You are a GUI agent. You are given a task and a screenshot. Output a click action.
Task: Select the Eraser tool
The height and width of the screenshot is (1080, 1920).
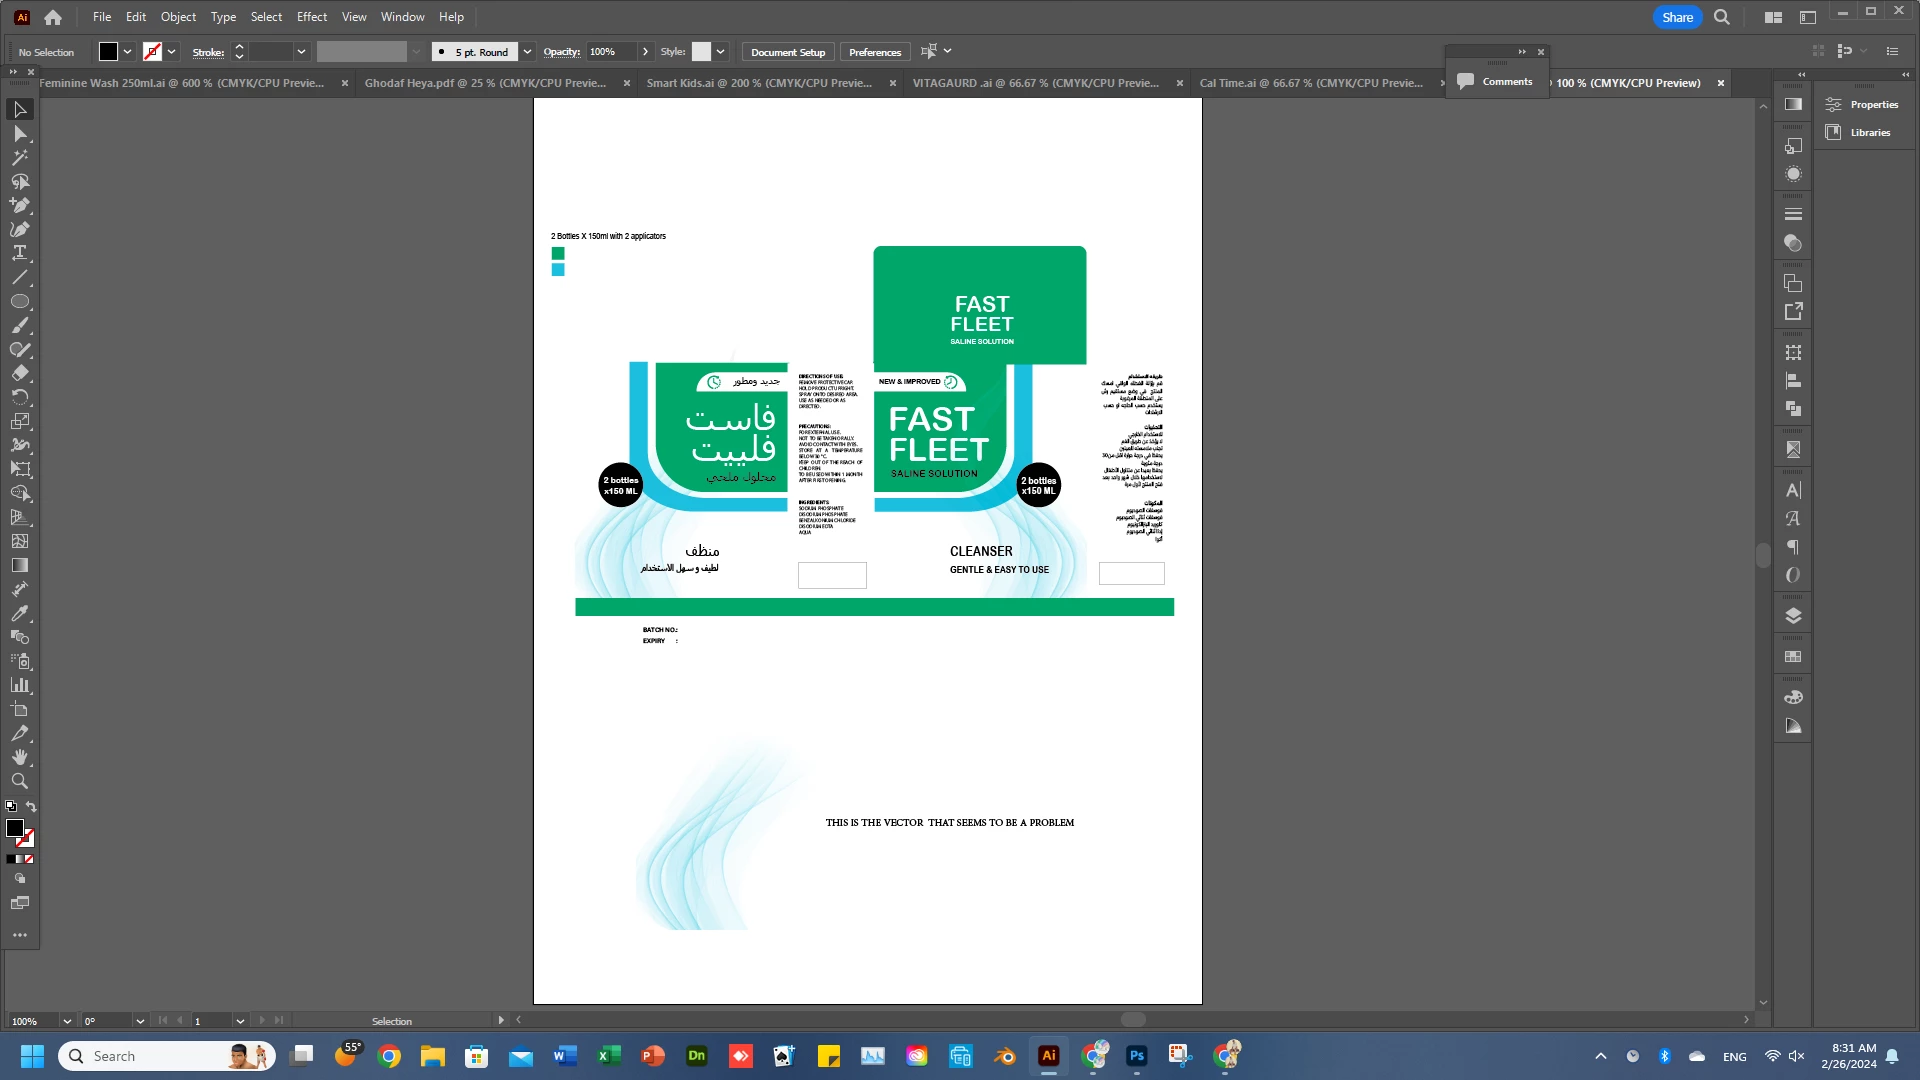pos(20,373)
